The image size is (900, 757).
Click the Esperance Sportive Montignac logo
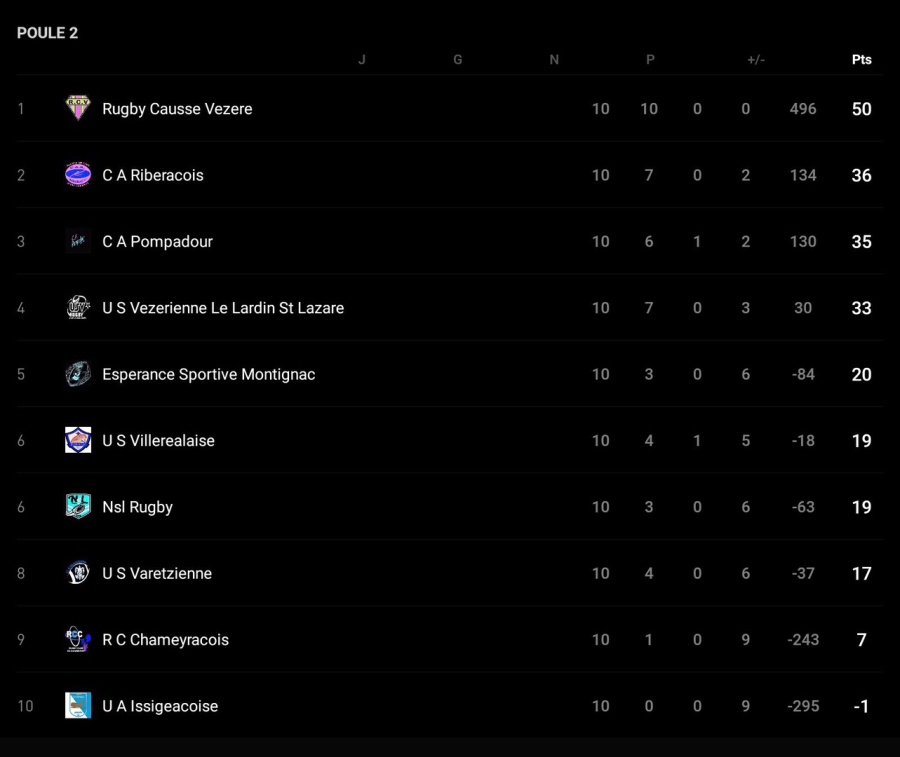coord(78,374)
